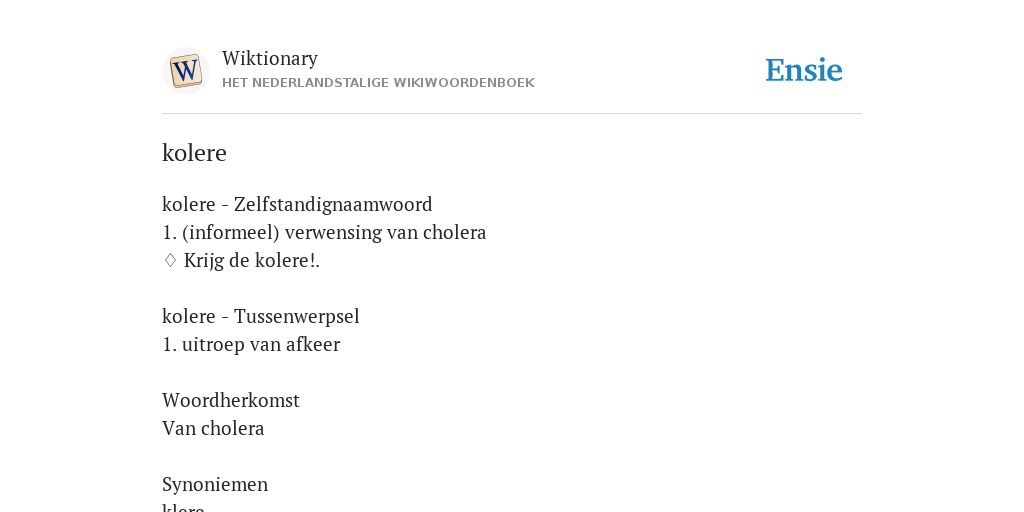Click the synonym 'klere' at the bottom
The height and width of the screenshot is (512, 1024).
184,507
